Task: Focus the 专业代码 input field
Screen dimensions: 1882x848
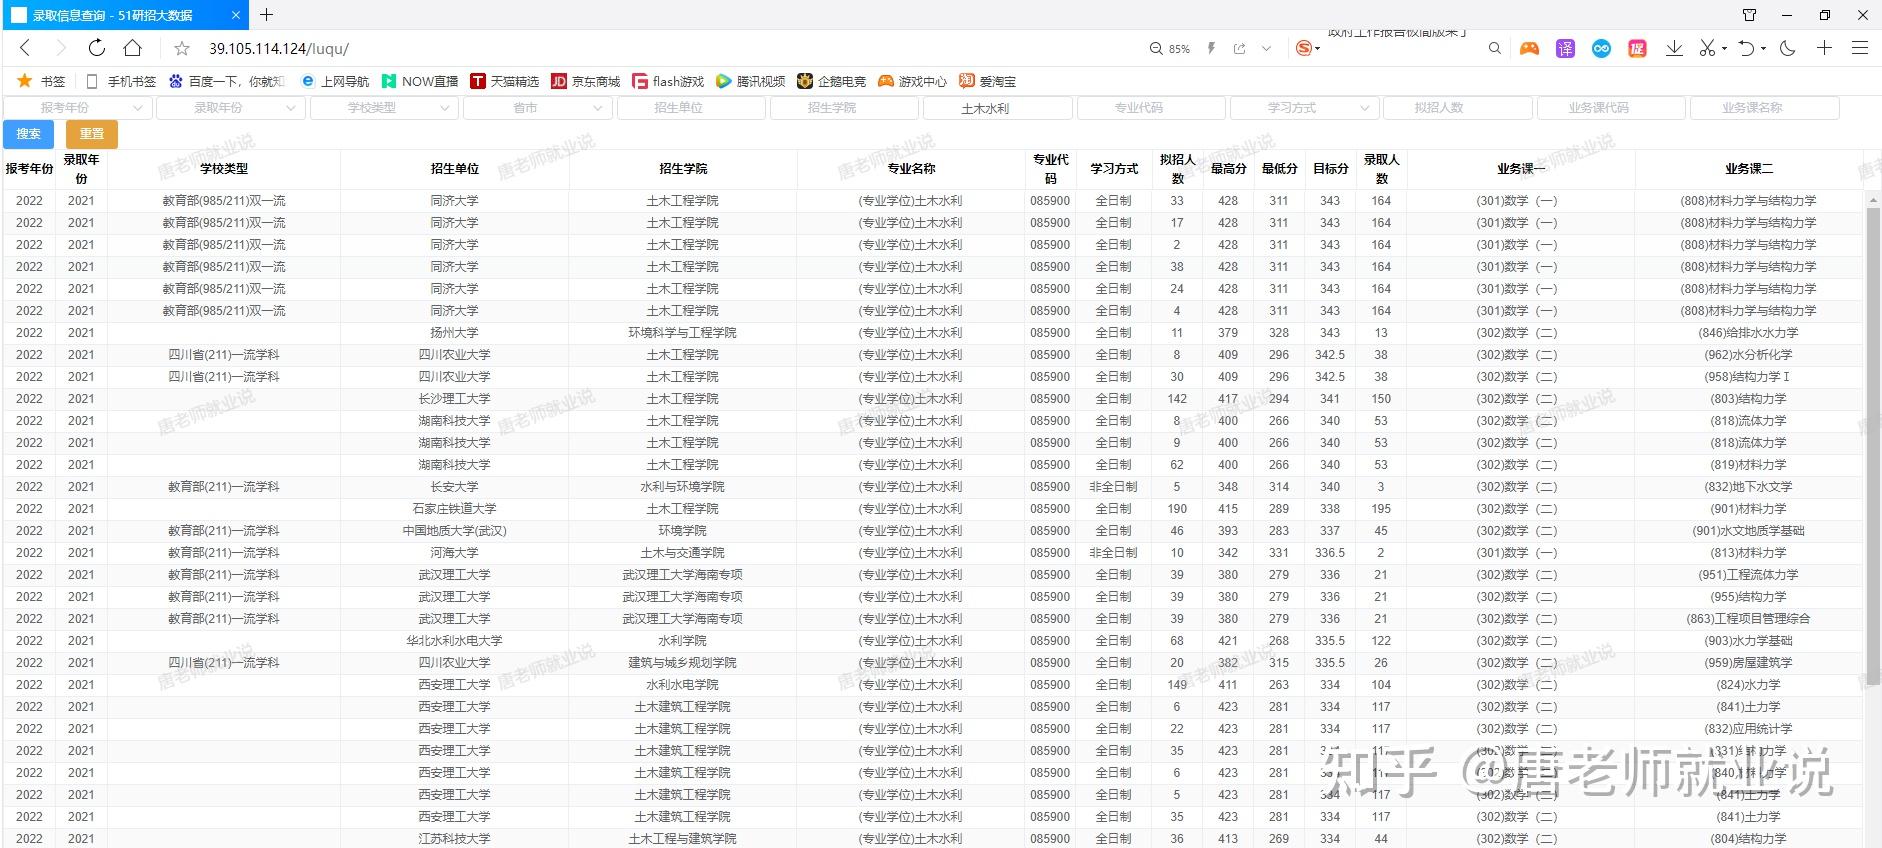Action: pyautogui.click(x=1152, y=108)
